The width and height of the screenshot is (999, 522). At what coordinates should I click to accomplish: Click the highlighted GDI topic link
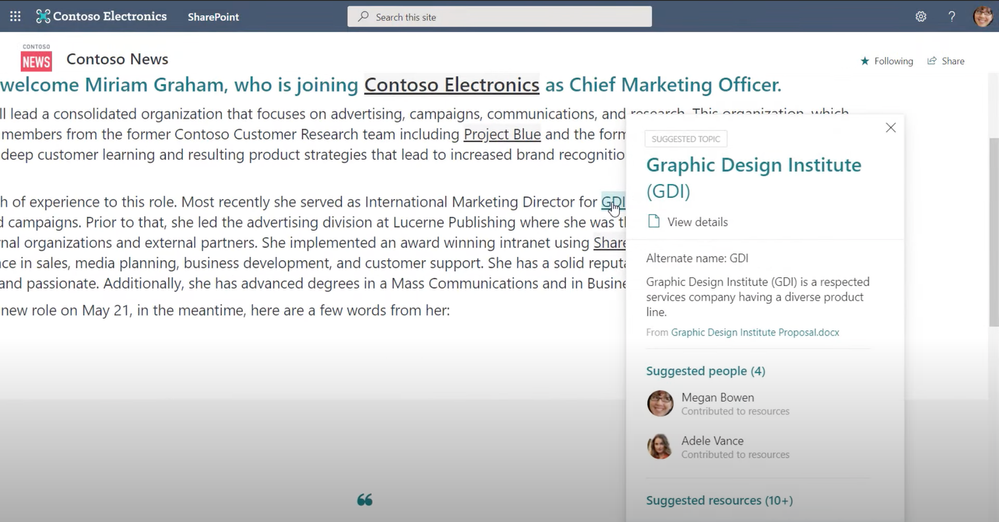pos(612,202)
